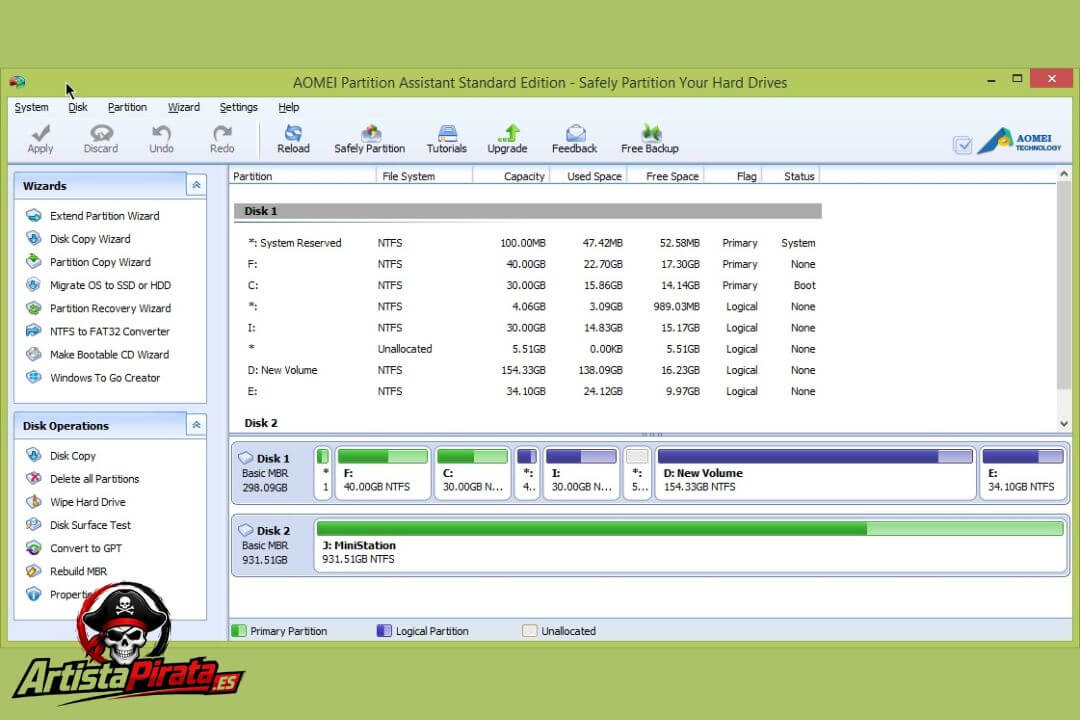The height and width of the screenshot is (720, 1080).
Task: Open the Help menu
Action: (289, 107)
